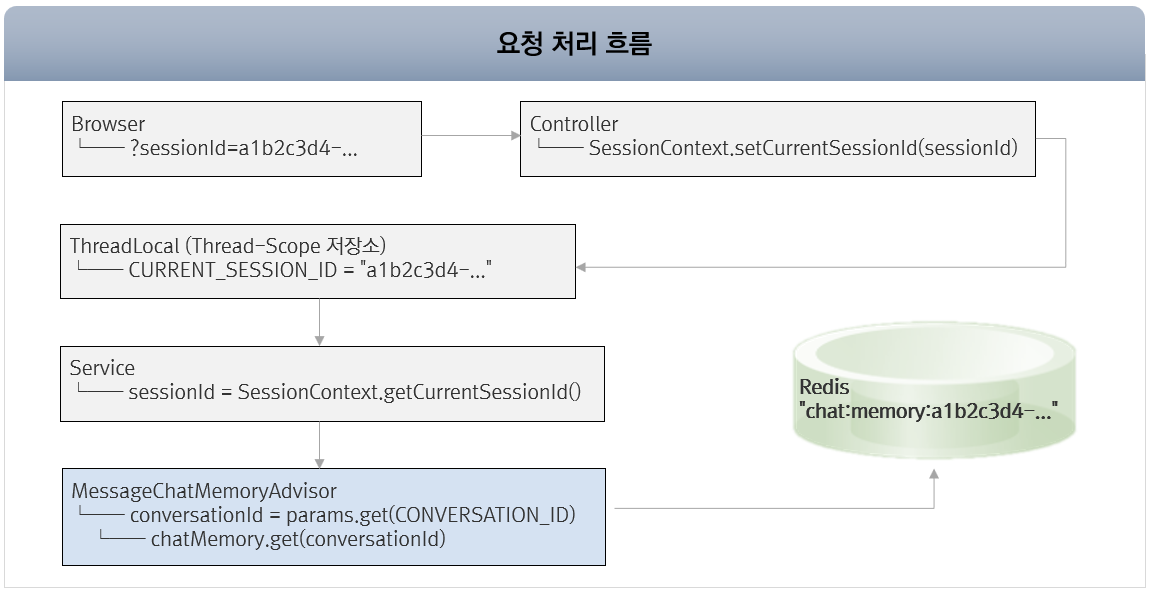Click the "MessageChatMemoryAdvisor" heading in the blue box
Image resolution: width=1152 pixels, height=597 pixels.
[204, 491]
